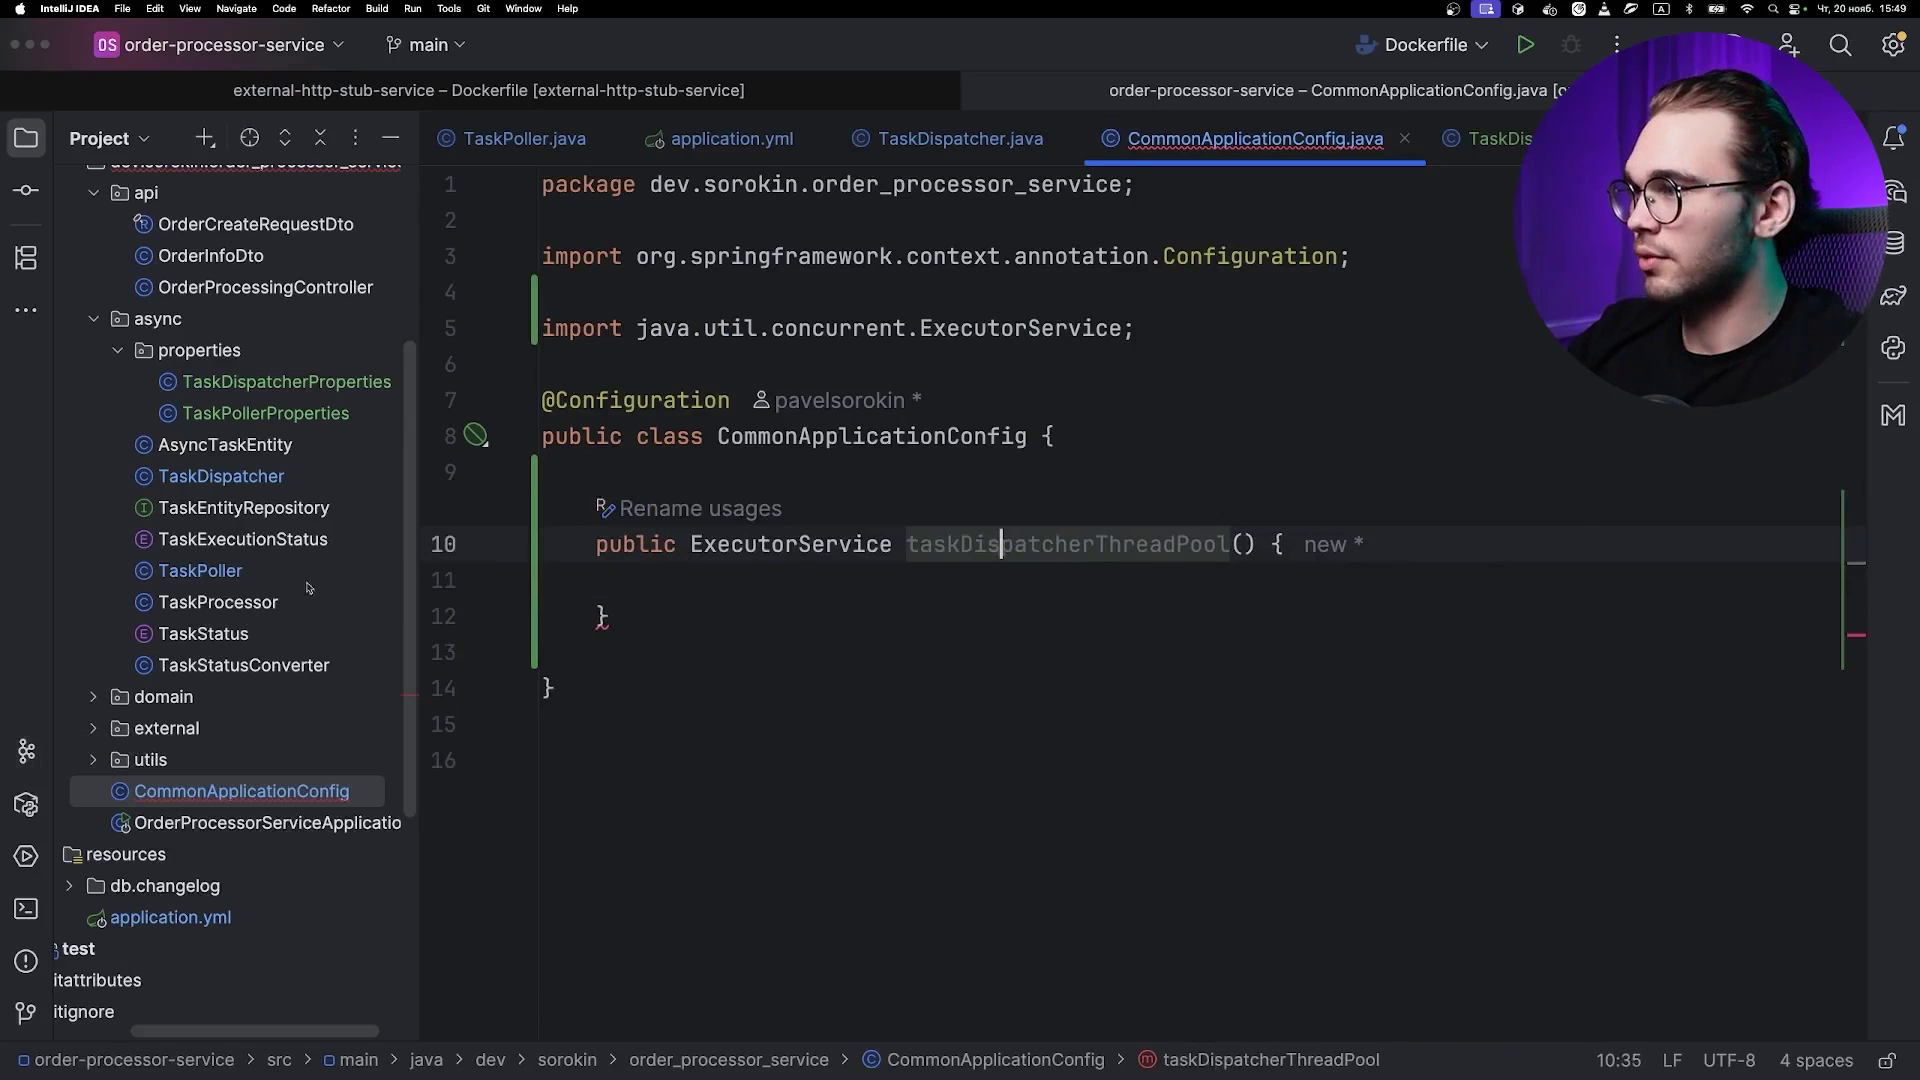
Task: Open the Maven tool window icon
Action: coord(1893,415)
